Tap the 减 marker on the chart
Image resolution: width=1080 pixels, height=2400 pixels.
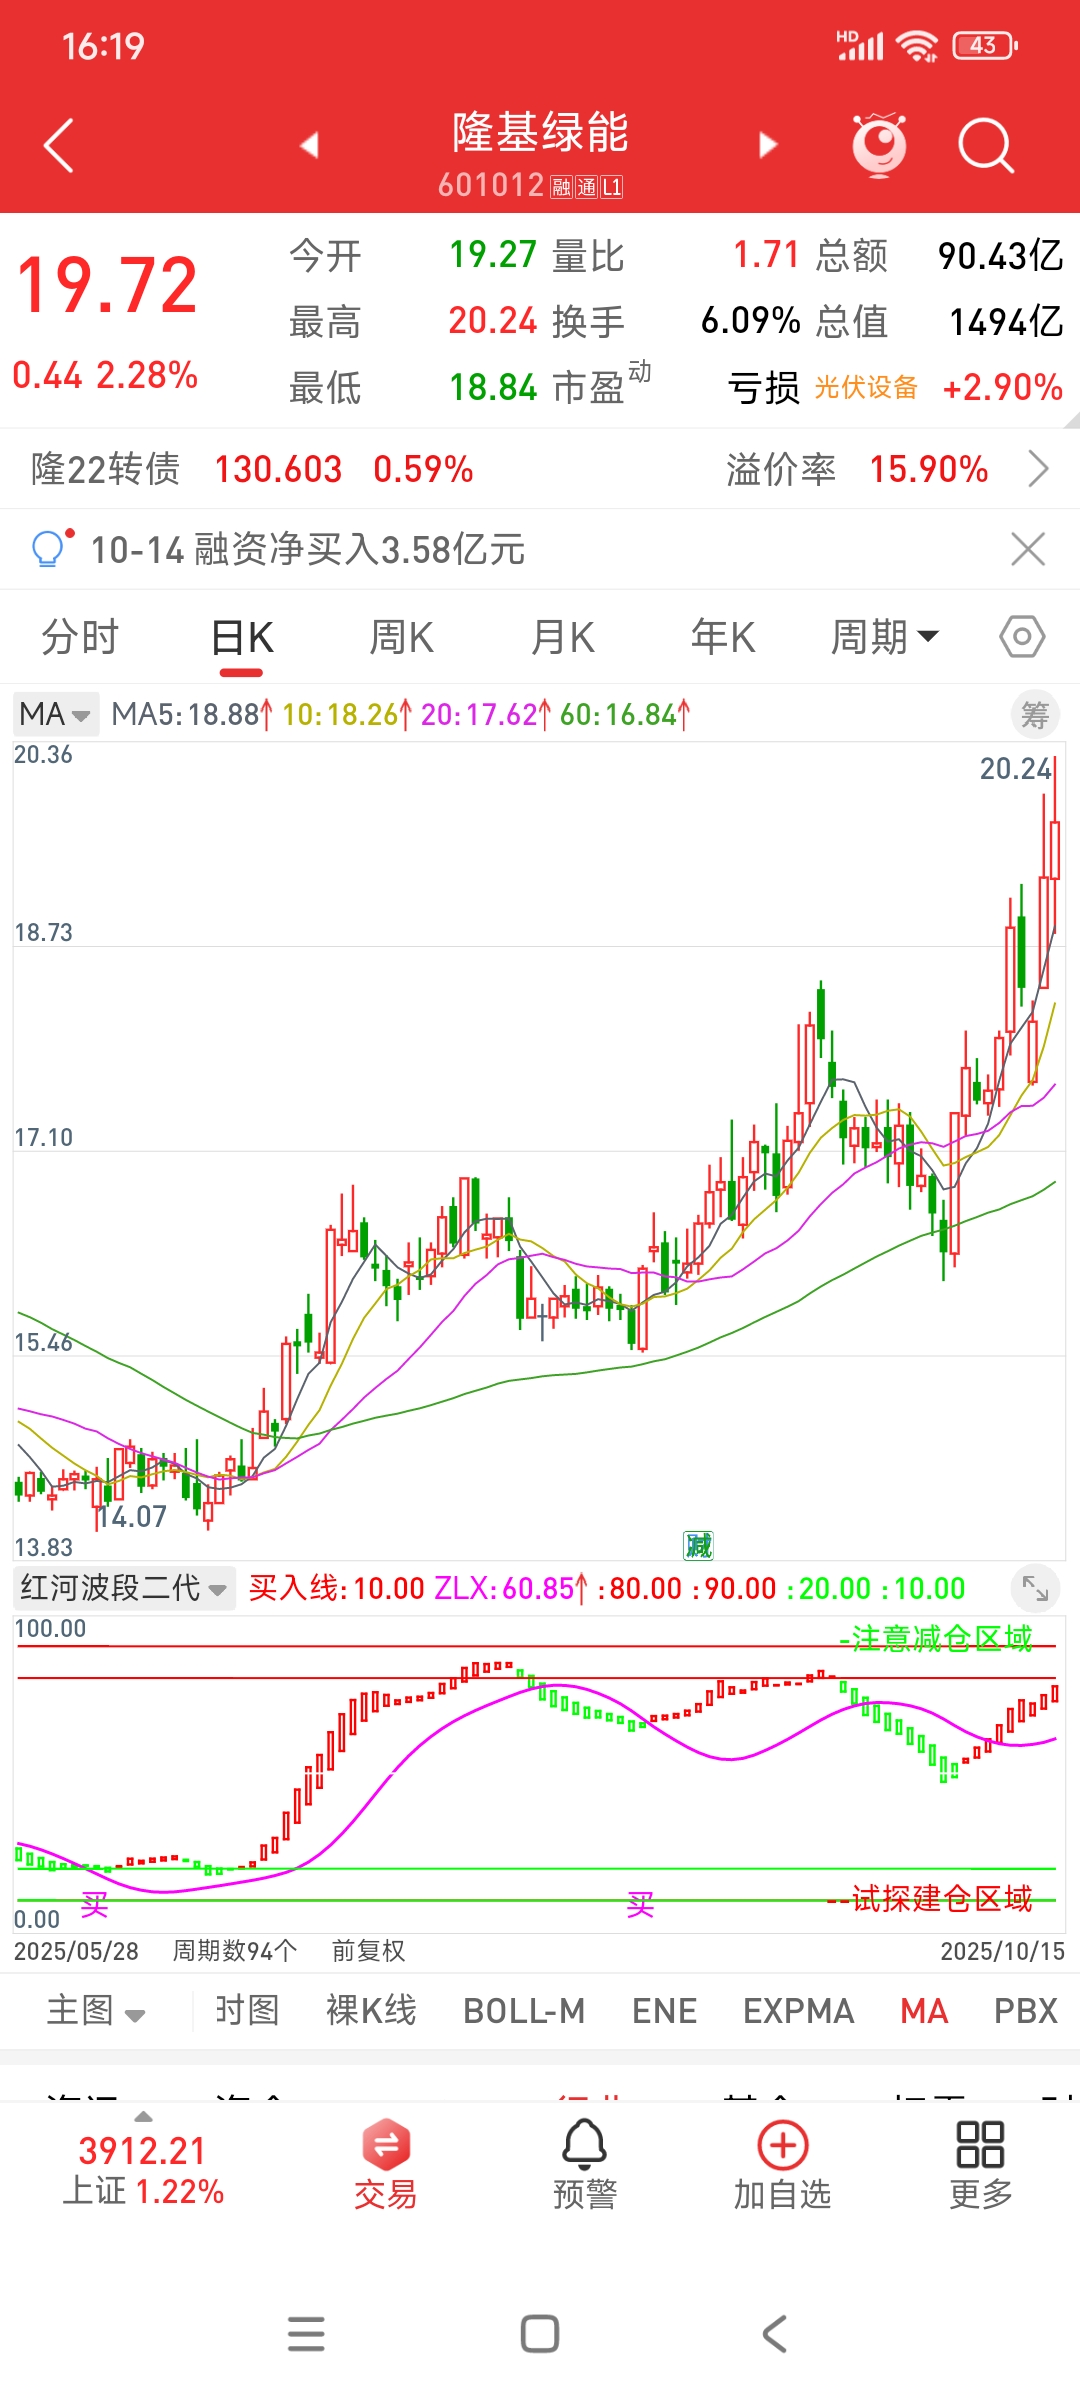tap(698, 1546)
